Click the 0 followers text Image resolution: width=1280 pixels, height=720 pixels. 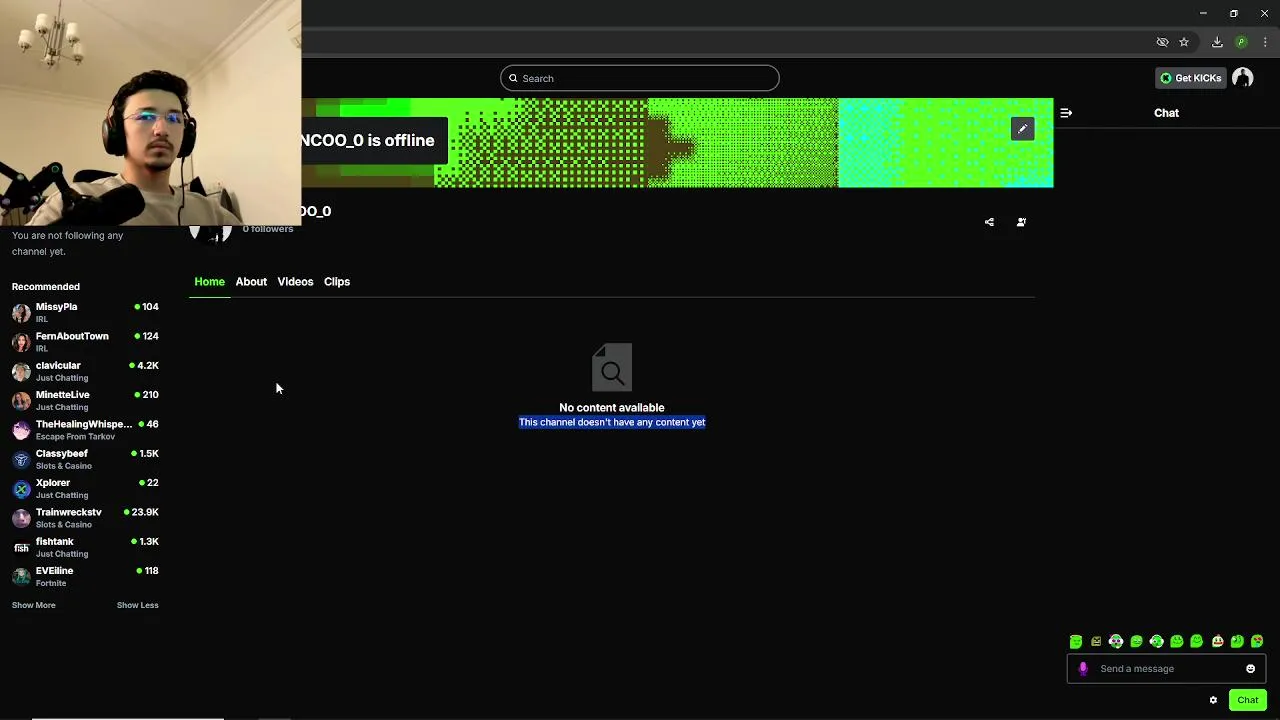click(x=268, y=229)
